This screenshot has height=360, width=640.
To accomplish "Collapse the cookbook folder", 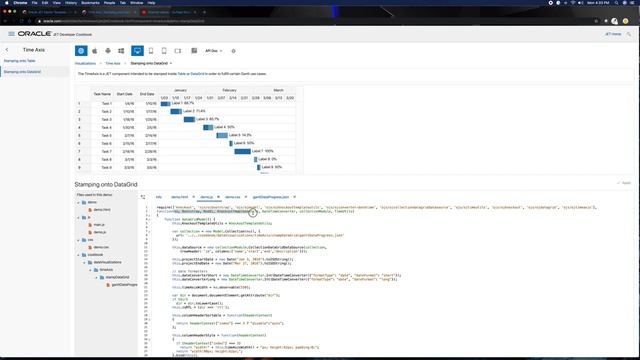I will 78,255.
